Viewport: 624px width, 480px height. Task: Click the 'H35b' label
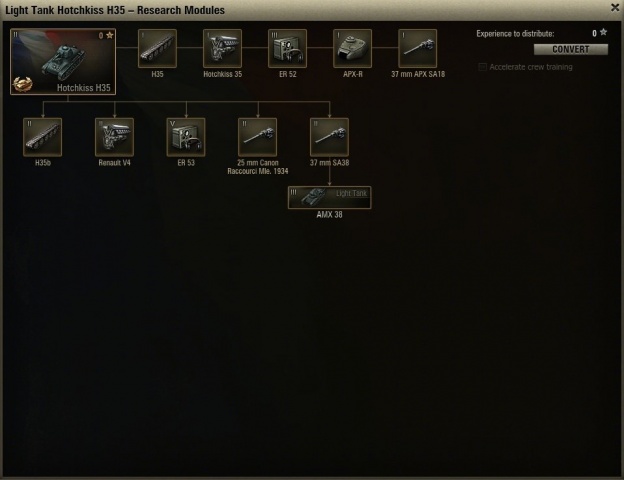(x=43, y=163)
